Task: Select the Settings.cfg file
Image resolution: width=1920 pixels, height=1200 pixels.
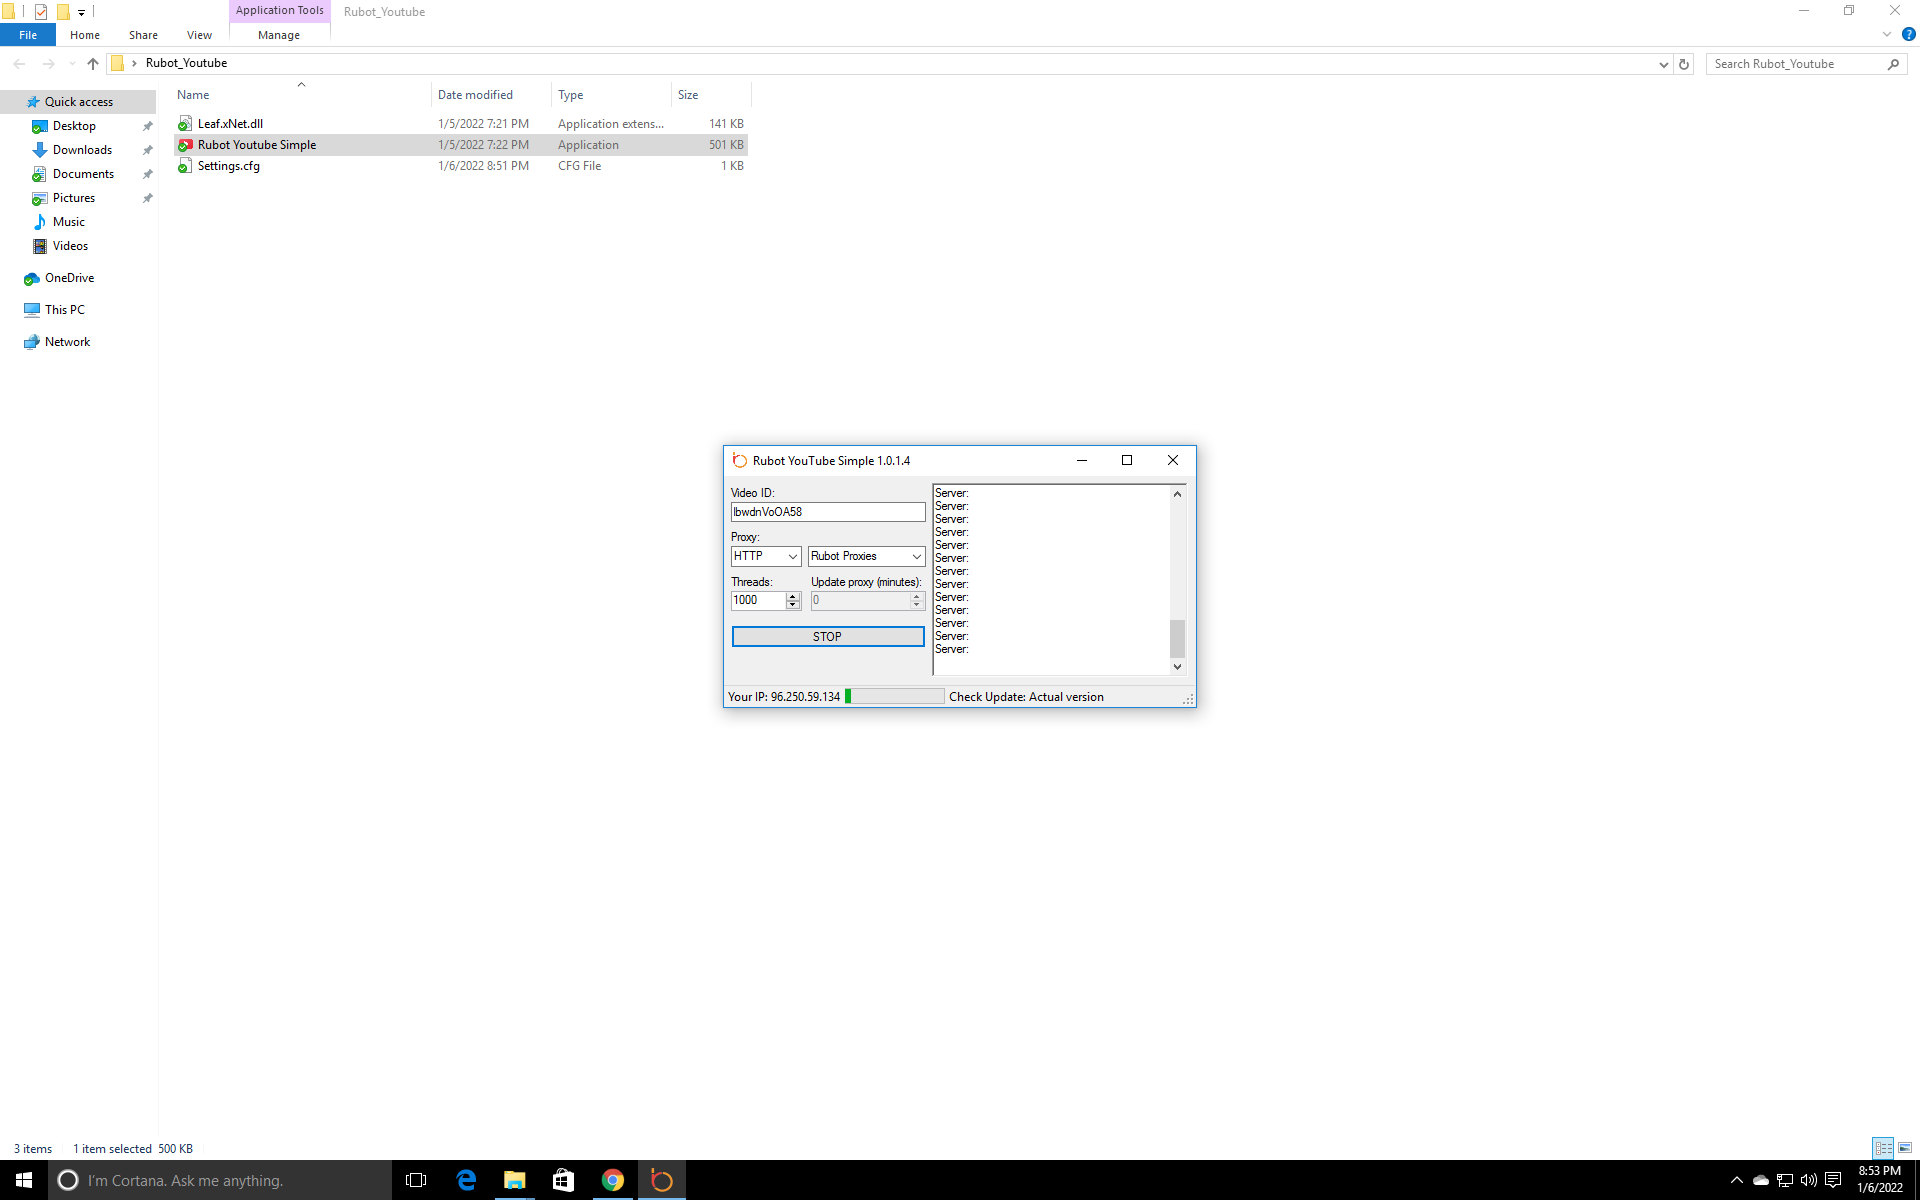Action: click(229, 166)
